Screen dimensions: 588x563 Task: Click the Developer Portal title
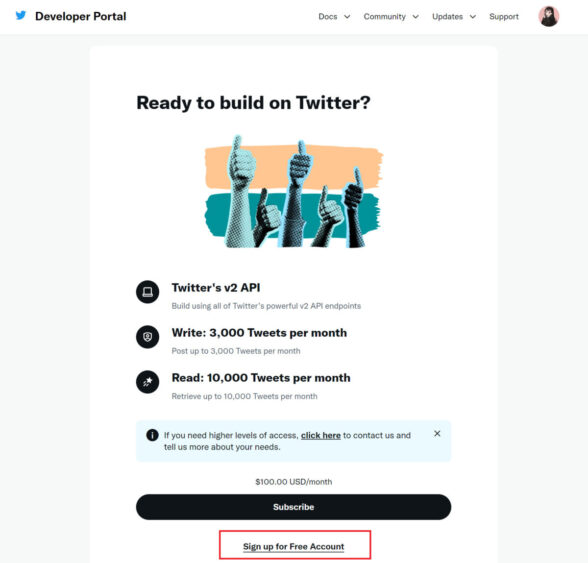coord(81,17)
